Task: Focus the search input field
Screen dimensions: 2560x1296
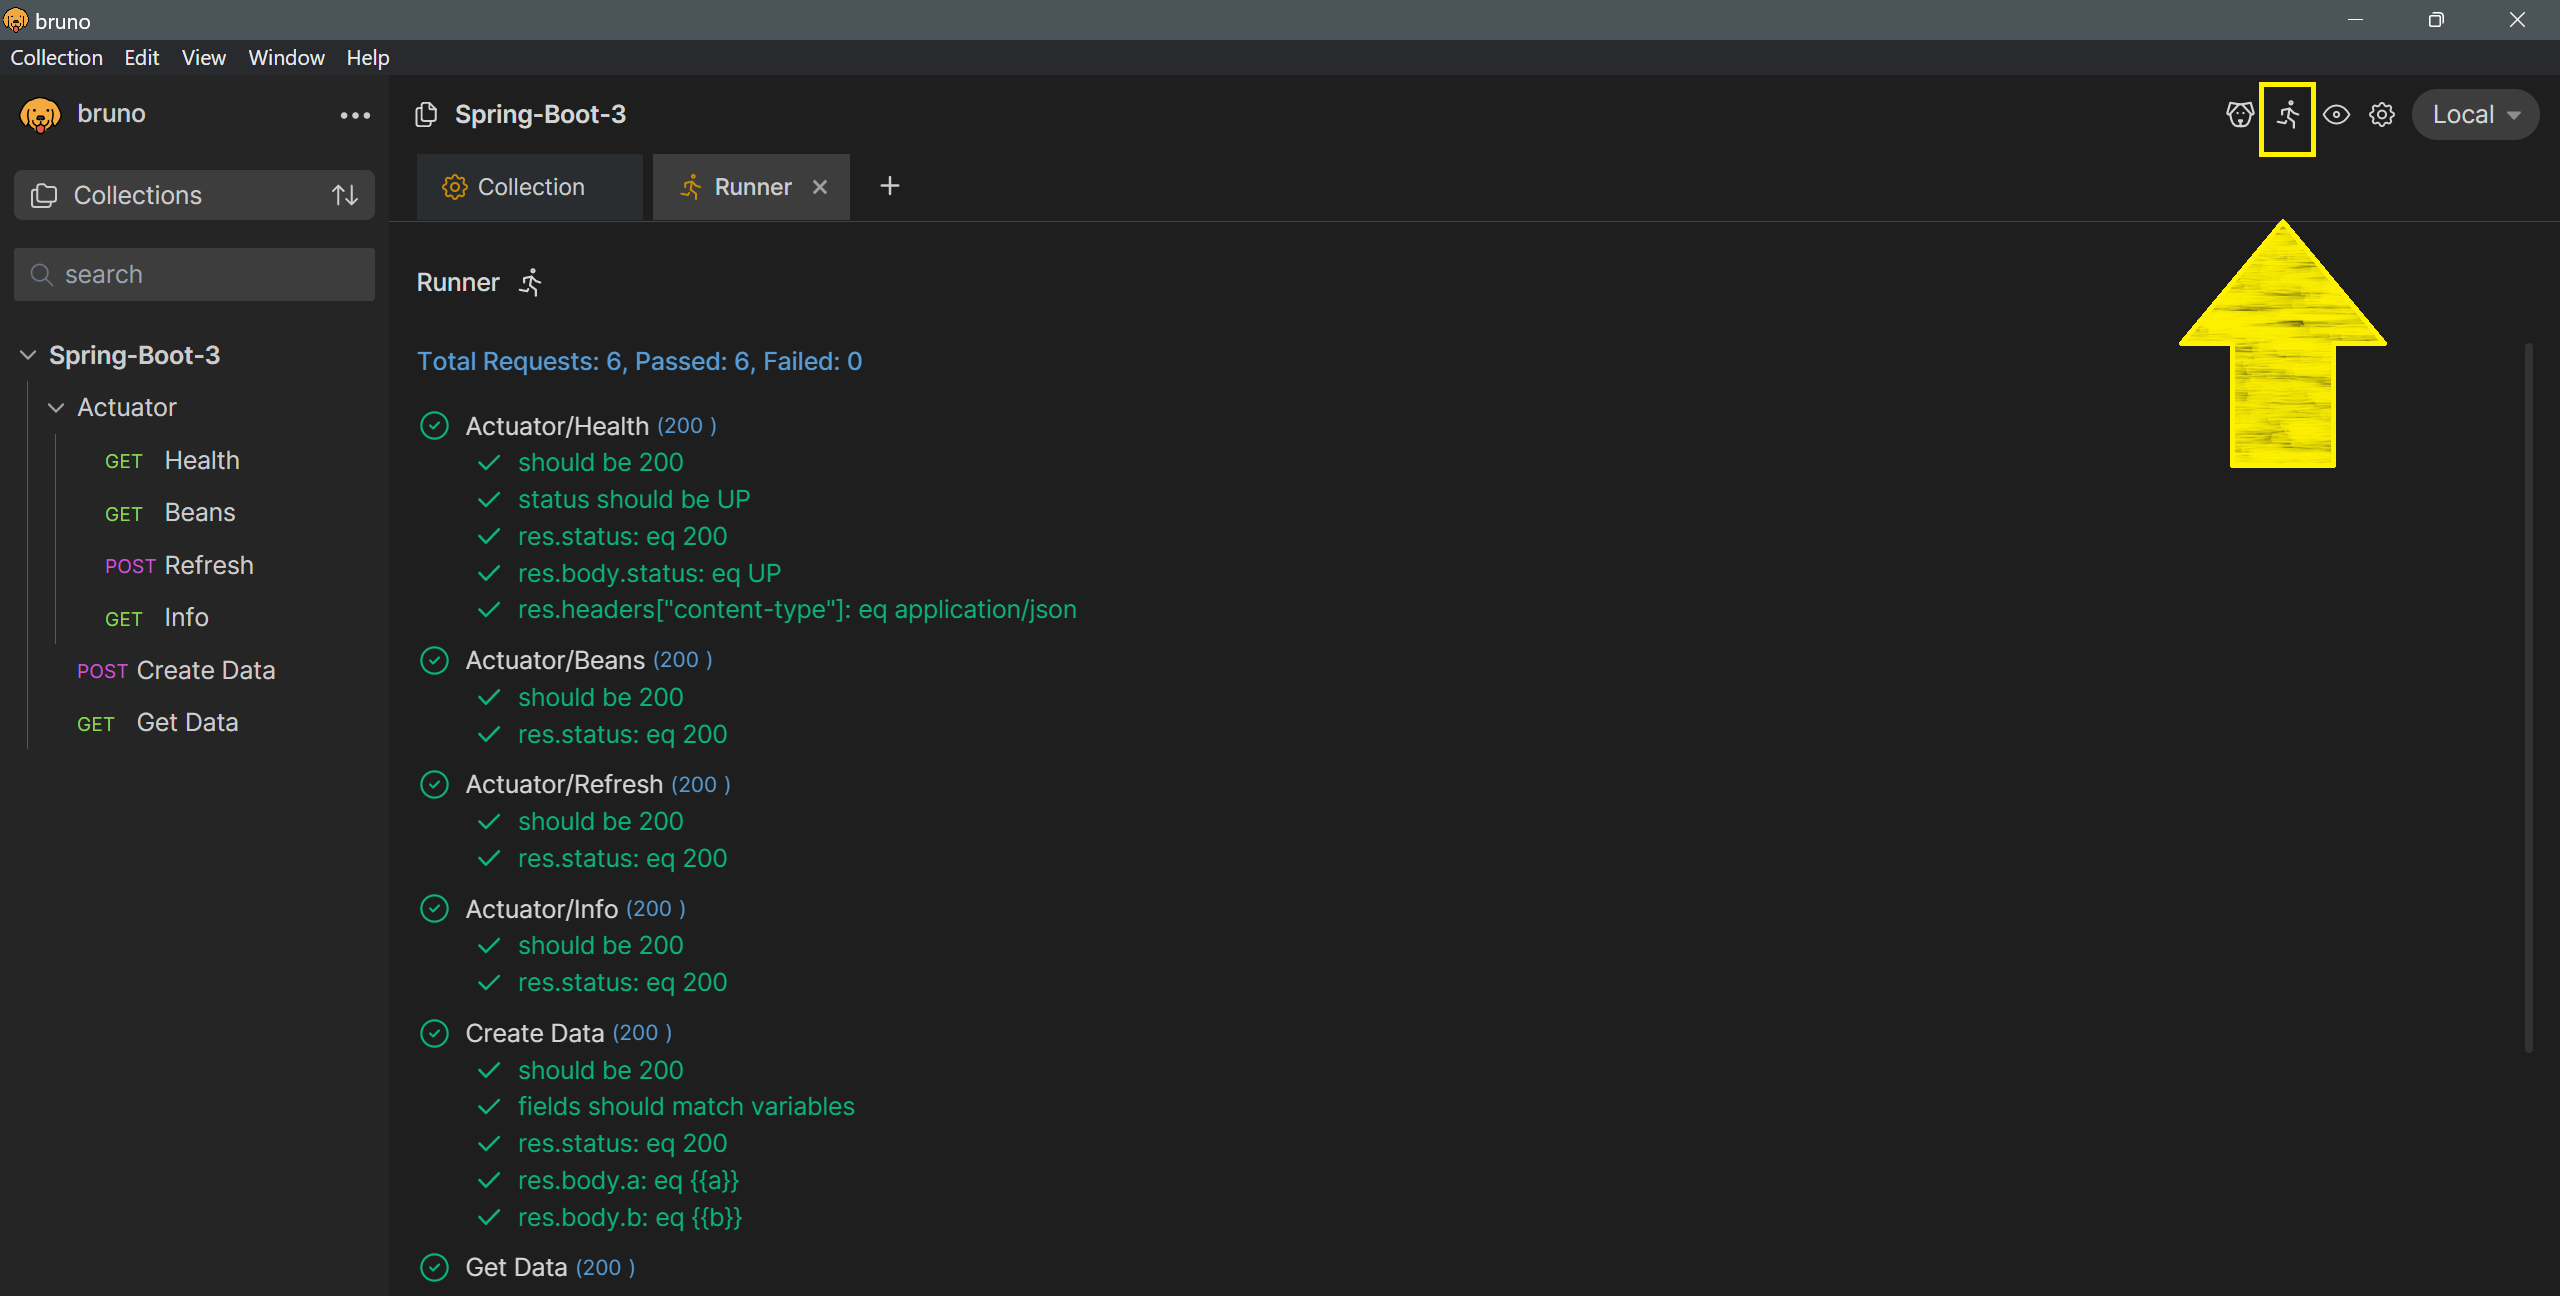Action: click(x=194, y=274)
